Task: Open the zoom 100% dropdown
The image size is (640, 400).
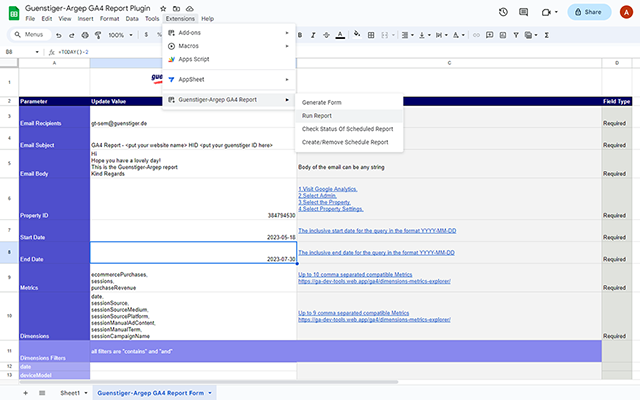Action: (x=120, y=35)
